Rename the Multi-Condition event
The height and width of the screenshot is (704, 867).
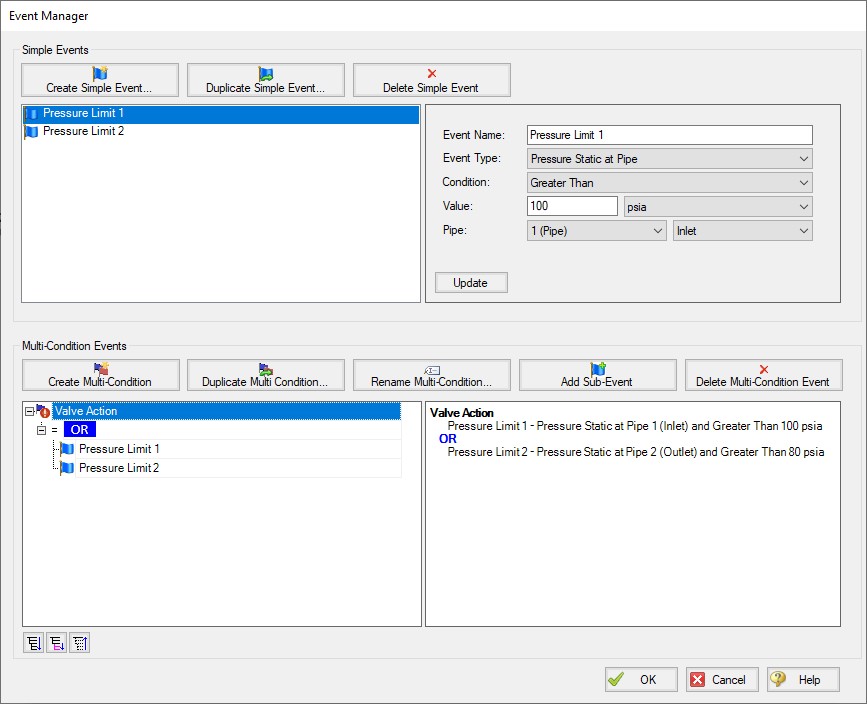431,375
